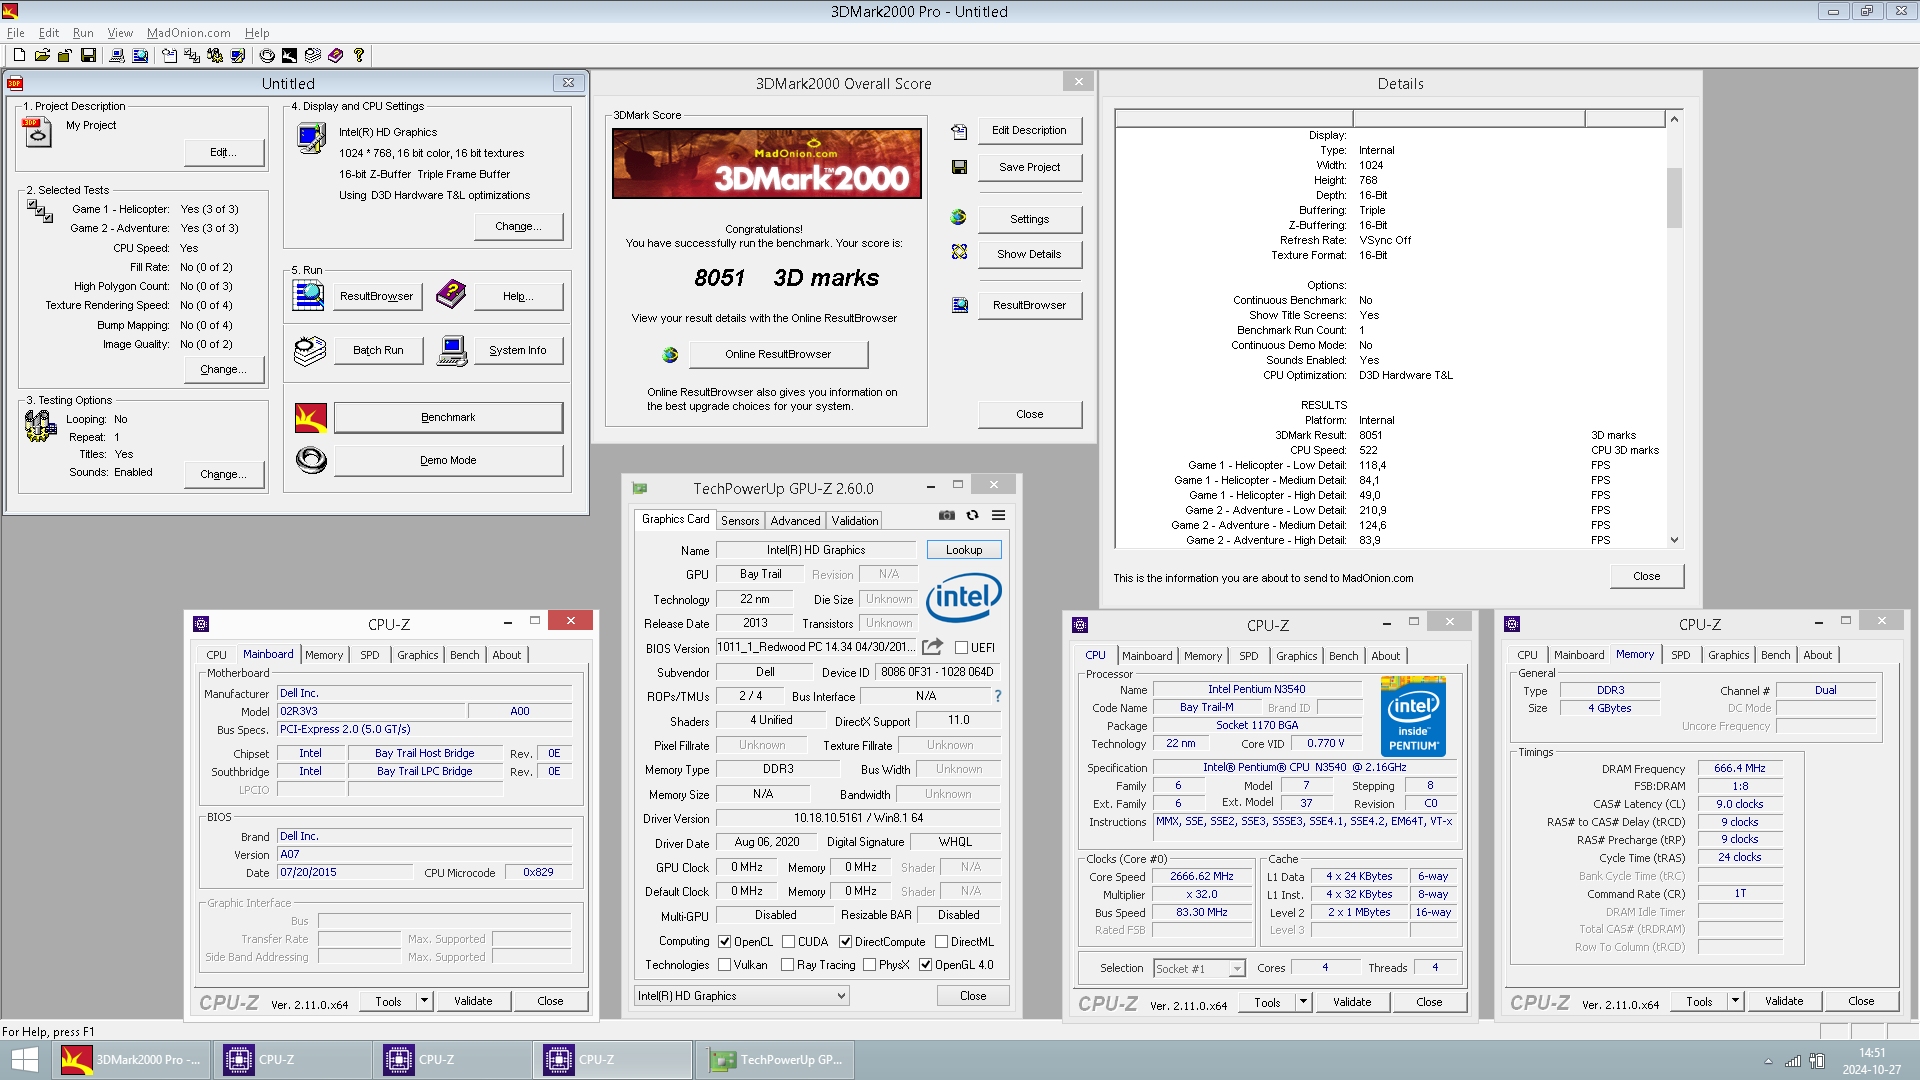
Task: Open SPD tab in Mainboard CPU-Z window
Action: point(369,655)
